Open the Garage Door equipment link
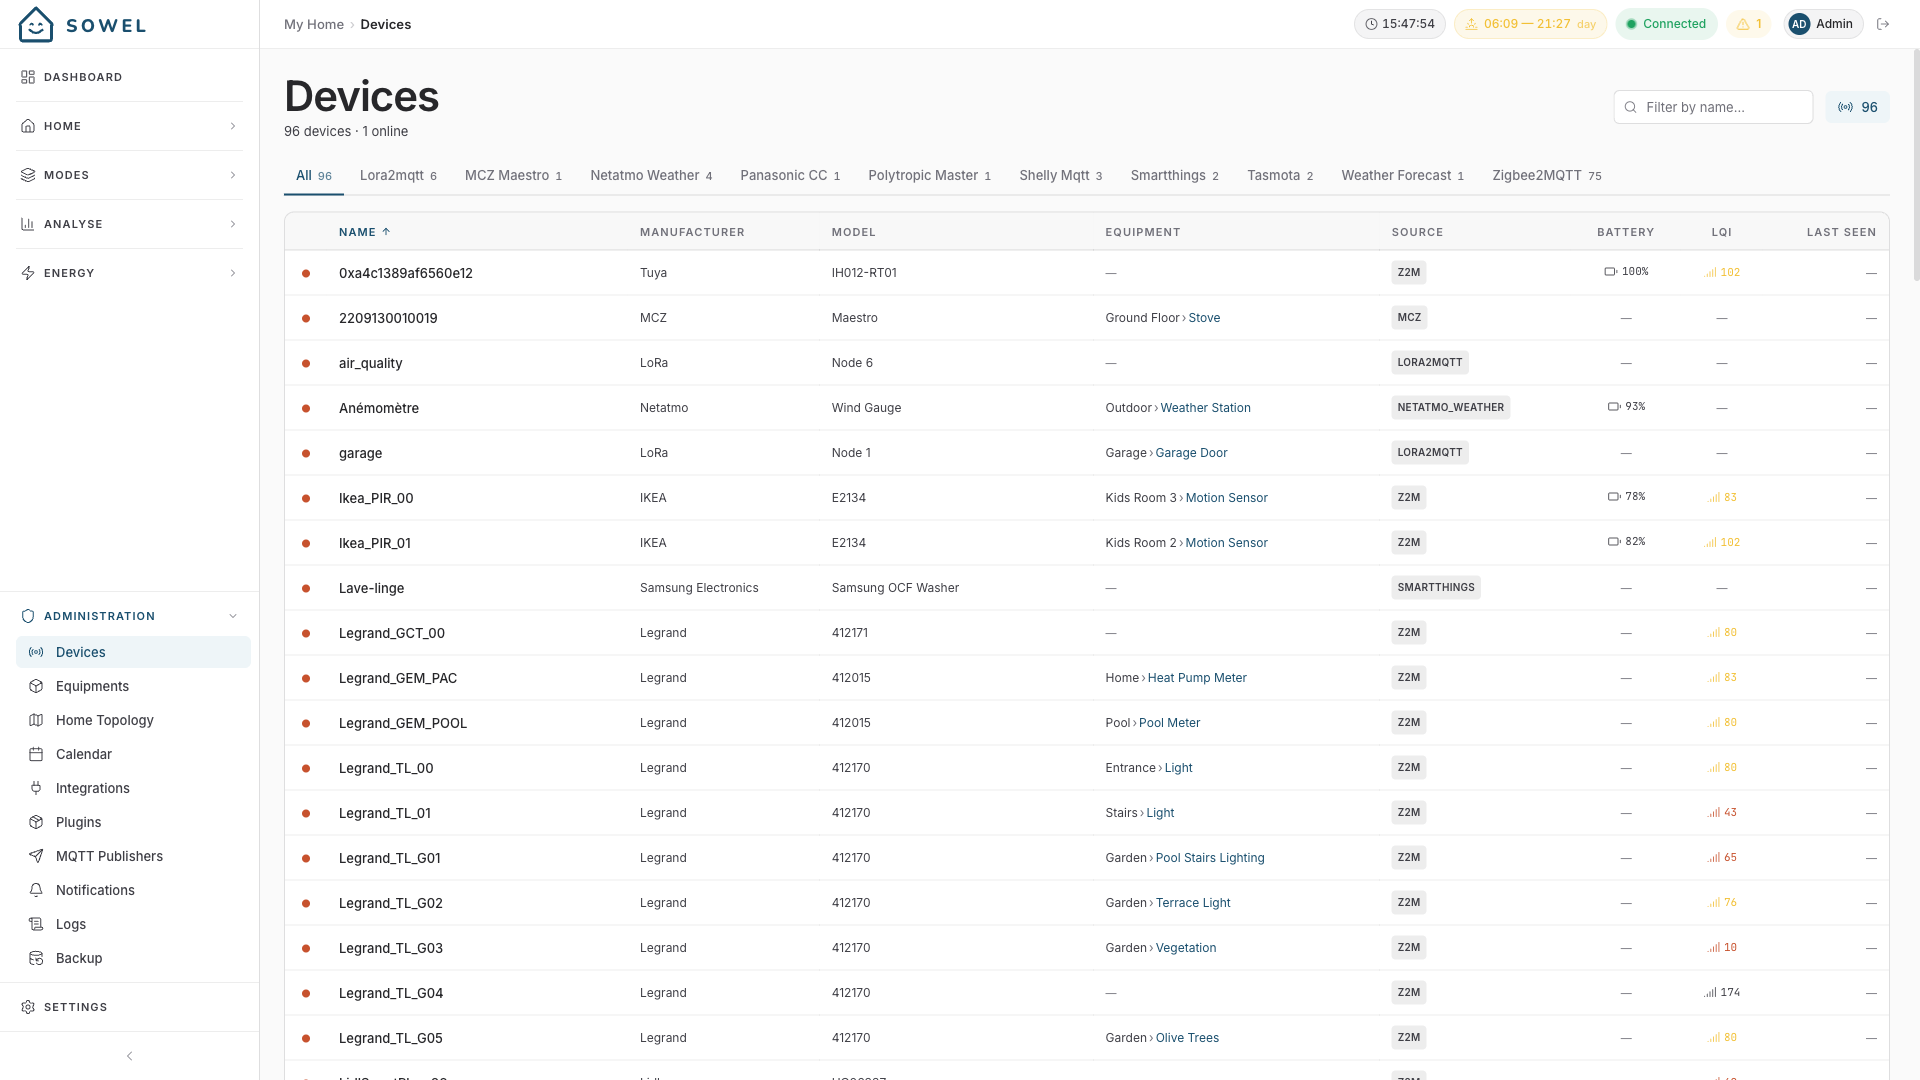This screenshot has width=1920, height=1080. click(x=1191, y=453)
